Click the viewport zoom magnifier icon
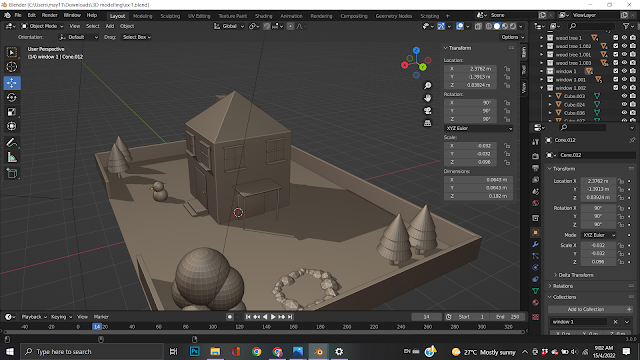The width and height of the screenshot is (640, 360). point(427,86)
